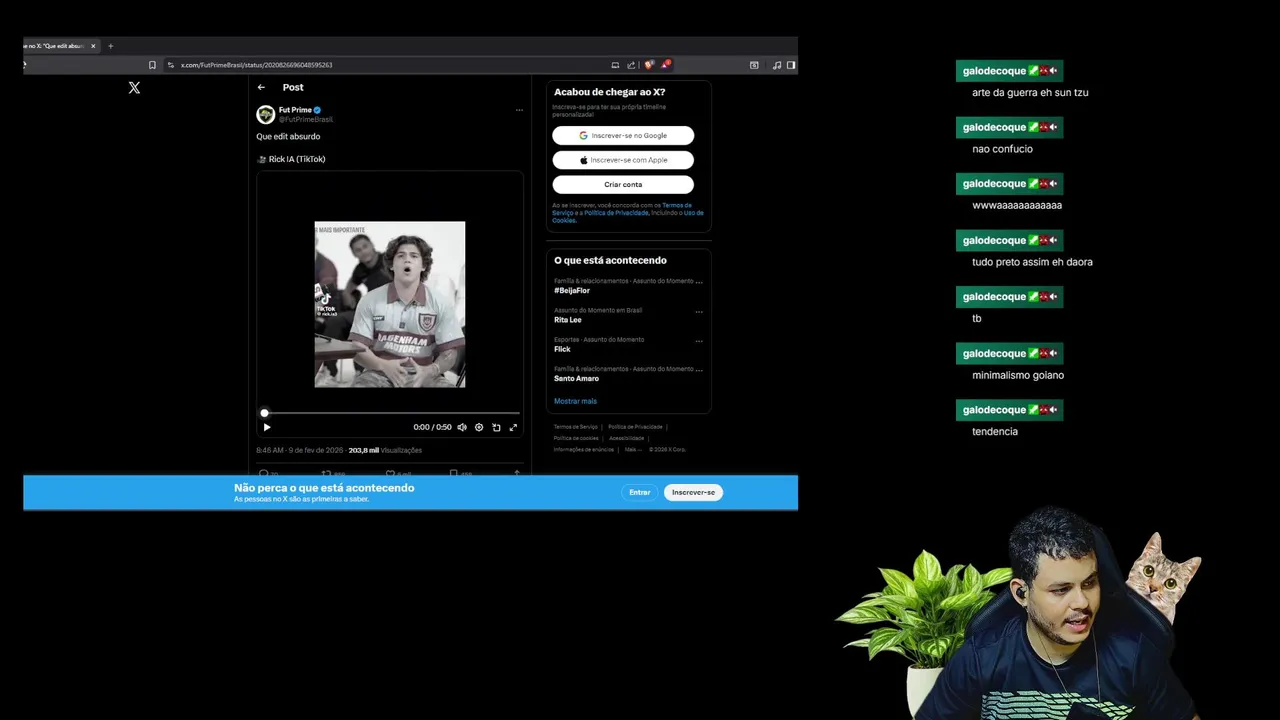Click 'Mostrar mais' under trends

point(575,401)
